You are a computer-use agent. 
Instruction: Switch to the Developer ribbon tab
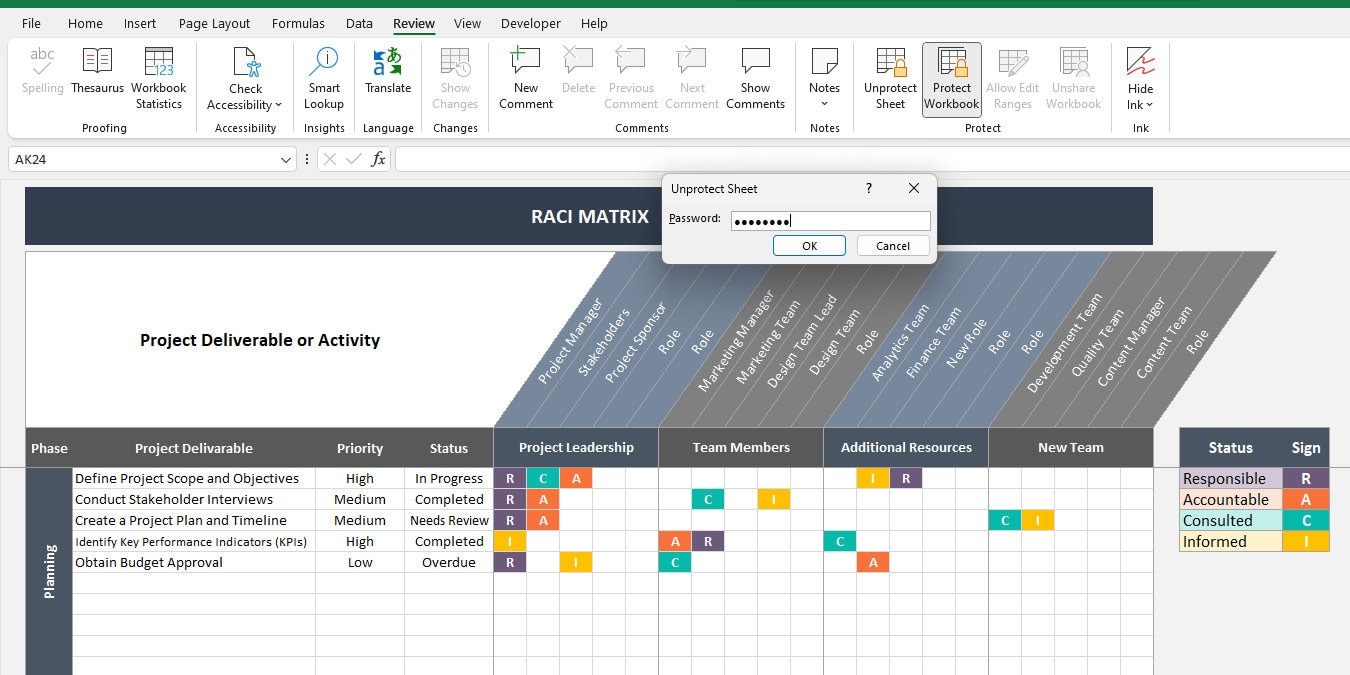pyautogui.click(x=530, y=23)
